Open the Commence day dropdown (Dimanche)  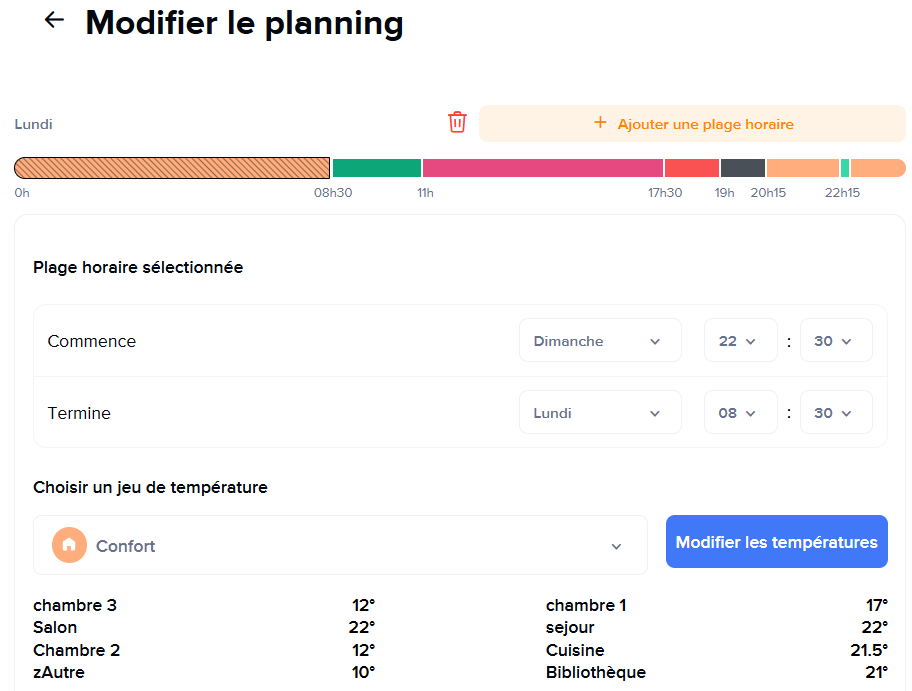[599, 341]
